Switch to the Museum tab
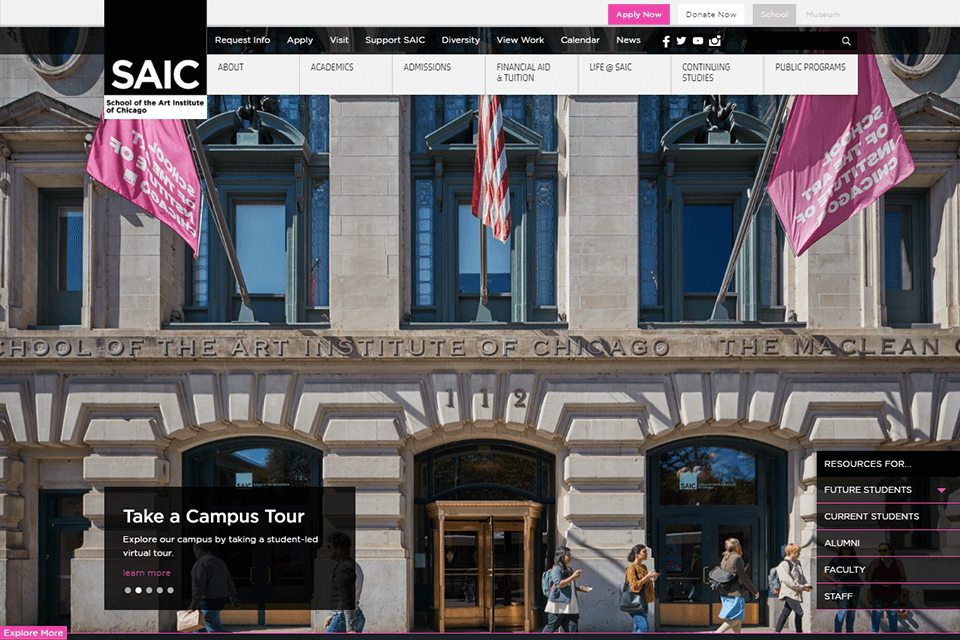Screen dimensions: 960x640 coord(823,14)
